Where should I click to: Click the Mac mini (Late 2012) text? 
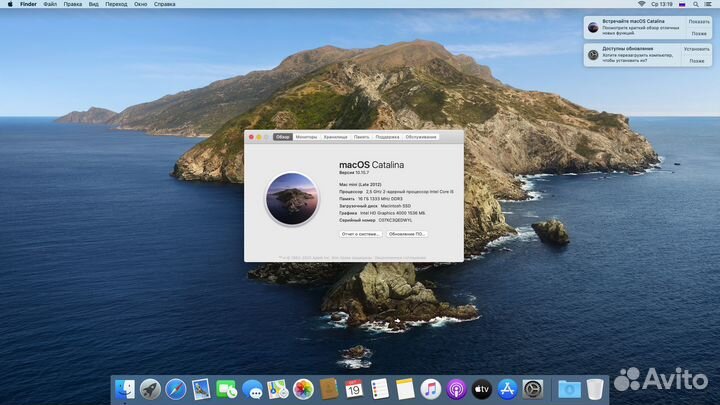(360, 185)
